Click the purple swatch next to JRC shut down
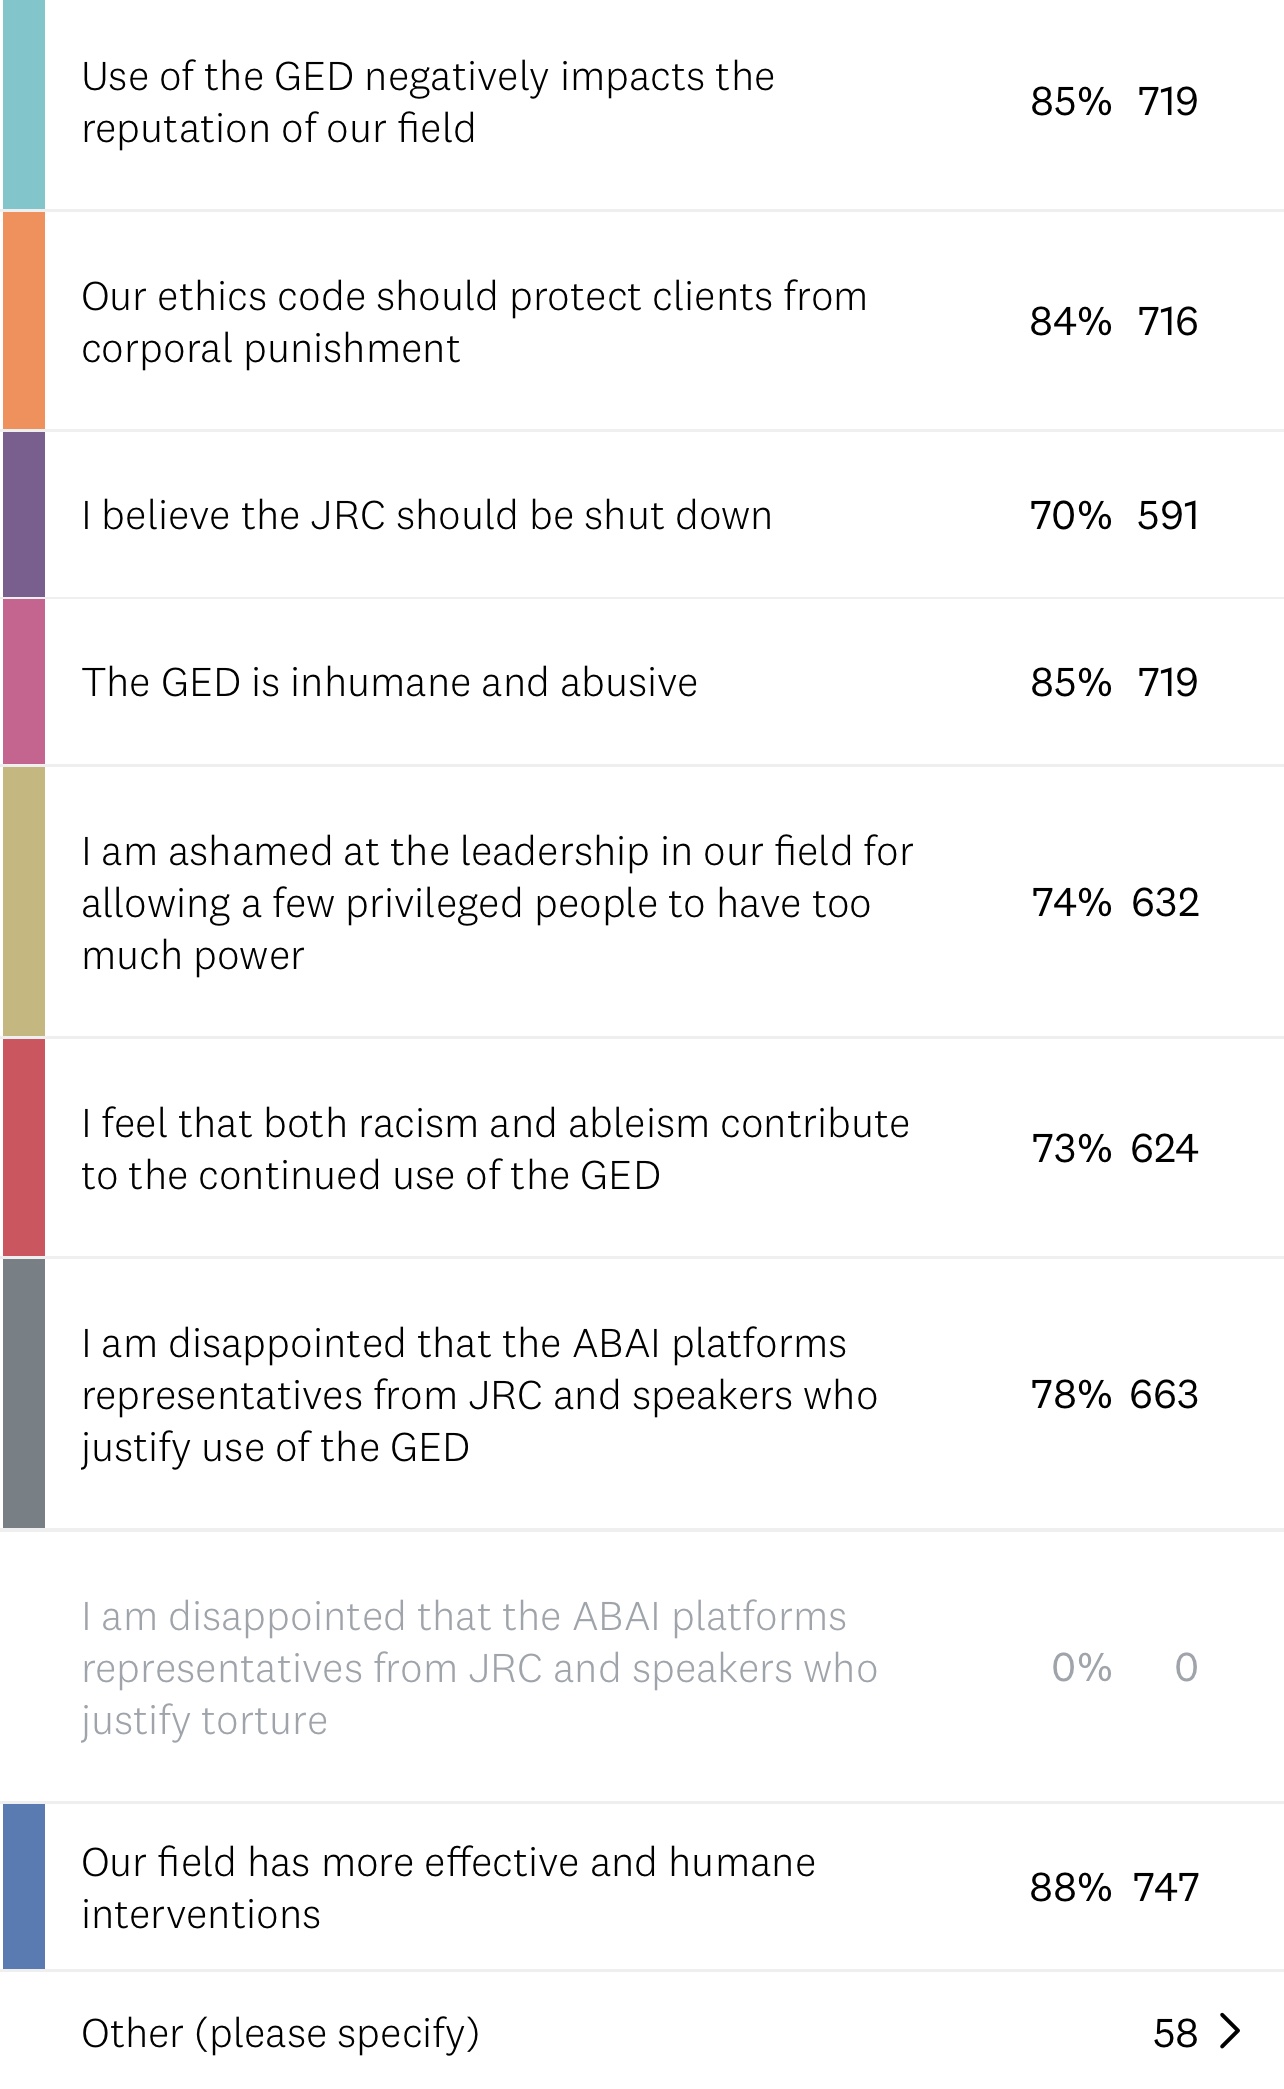Image resolution: width=1284 pixels, height=2089 pixels. (x=24, y=515)
